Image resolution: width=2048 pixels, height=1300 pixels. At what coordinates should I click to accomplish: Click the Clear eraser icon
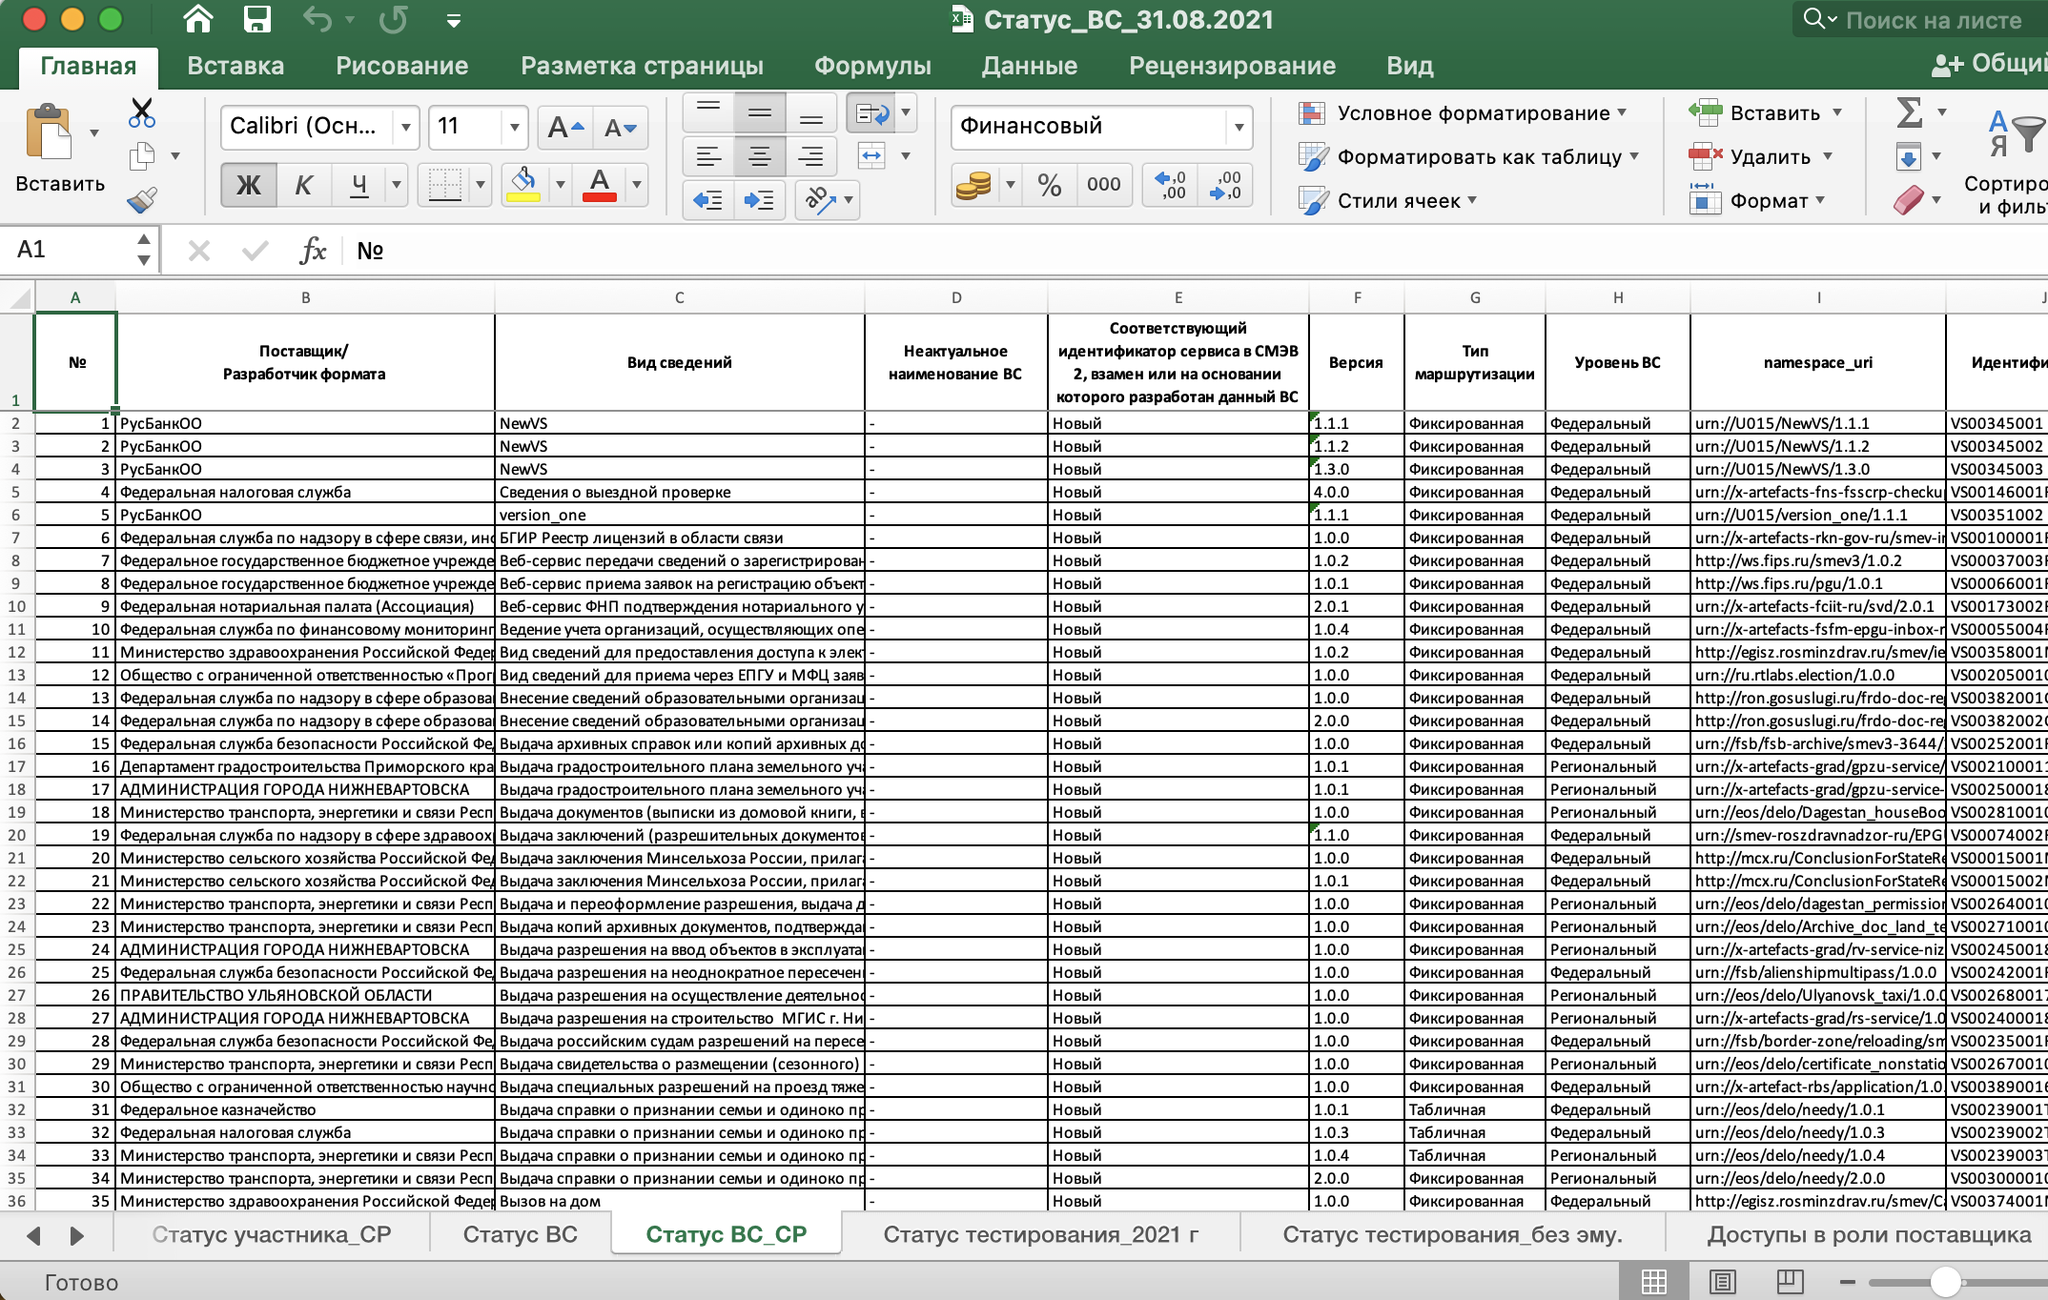(x=1908, y=200)
